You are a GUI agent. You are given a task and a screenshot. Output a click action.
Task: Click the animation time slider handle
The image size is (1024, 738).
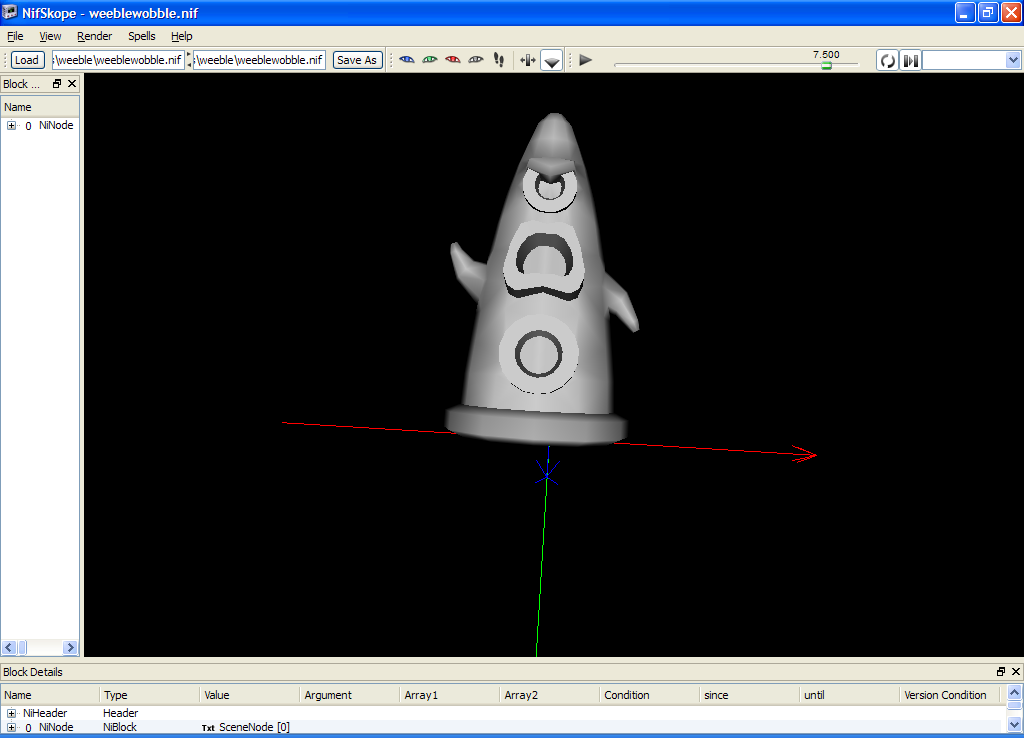point(826,65)
